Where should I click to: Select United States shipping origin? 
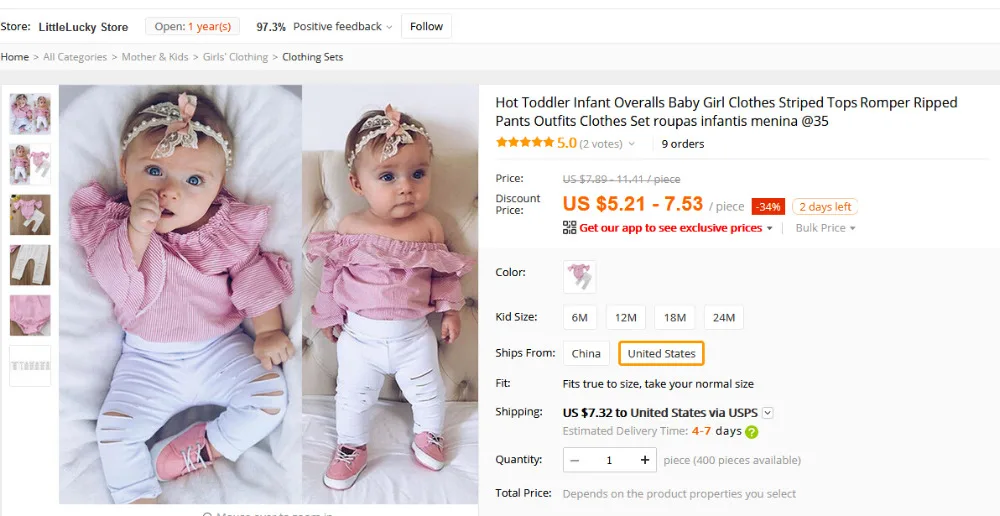click(661, 353)
